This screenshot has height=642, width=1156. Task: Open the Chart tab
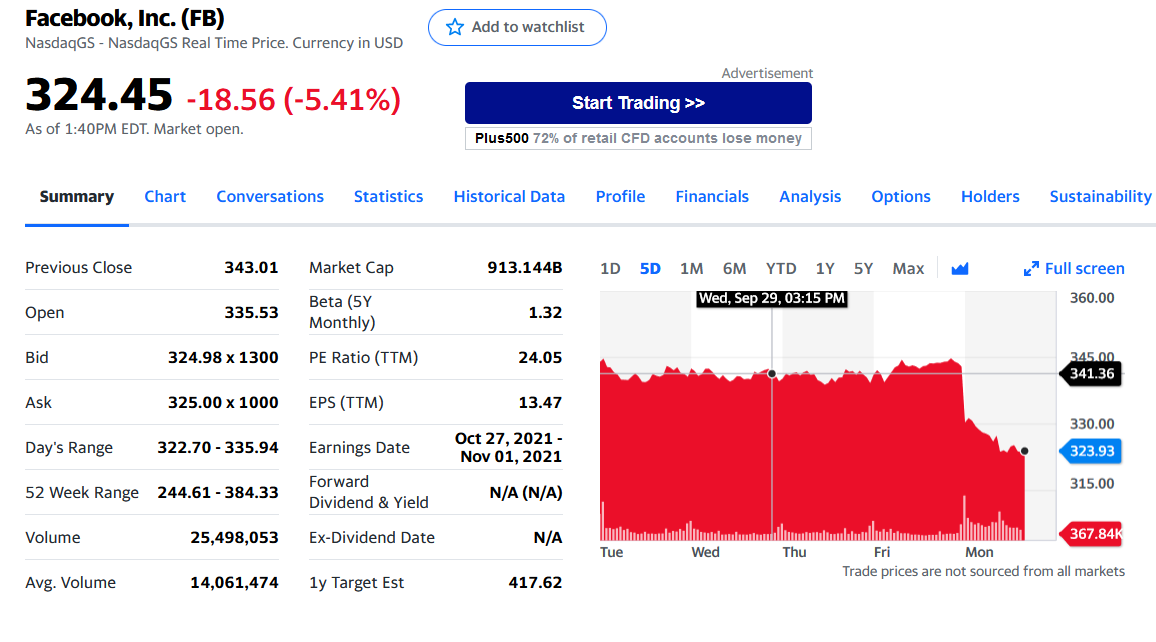click(165, 197)
